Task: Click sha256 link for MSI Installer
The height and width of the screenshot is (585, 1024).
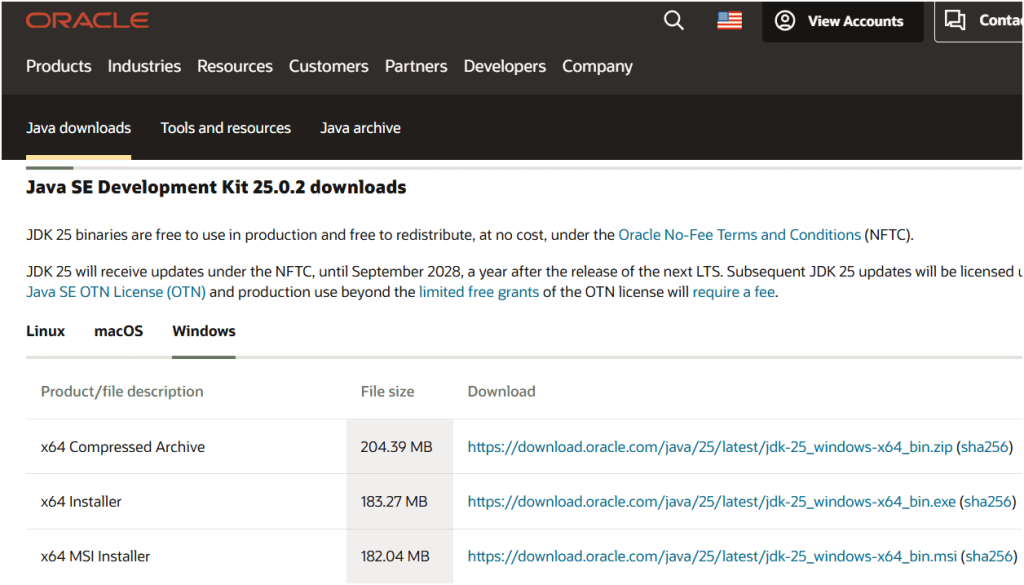Action: coord(987,556)
